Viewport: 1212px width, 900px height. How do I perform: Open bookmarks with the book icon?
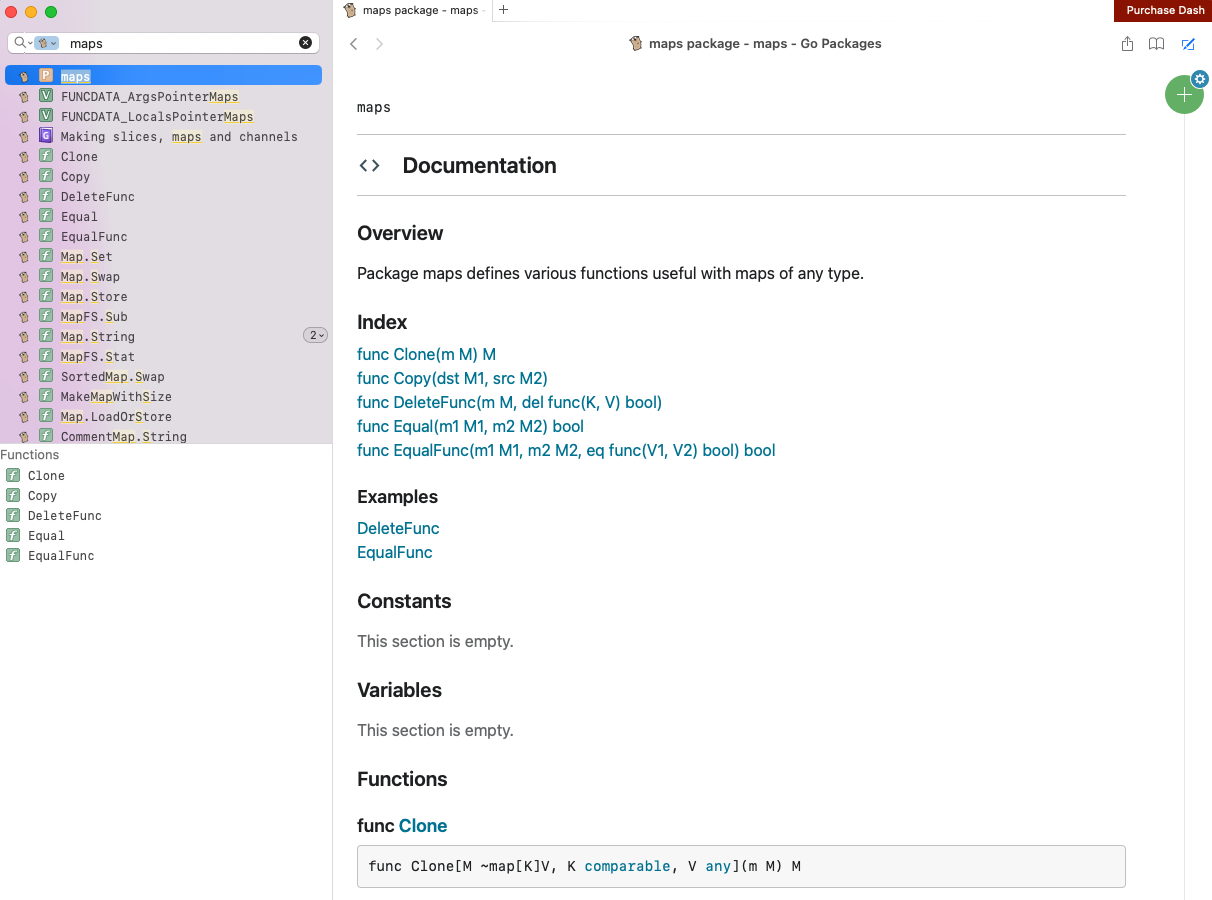point(1156,44)
